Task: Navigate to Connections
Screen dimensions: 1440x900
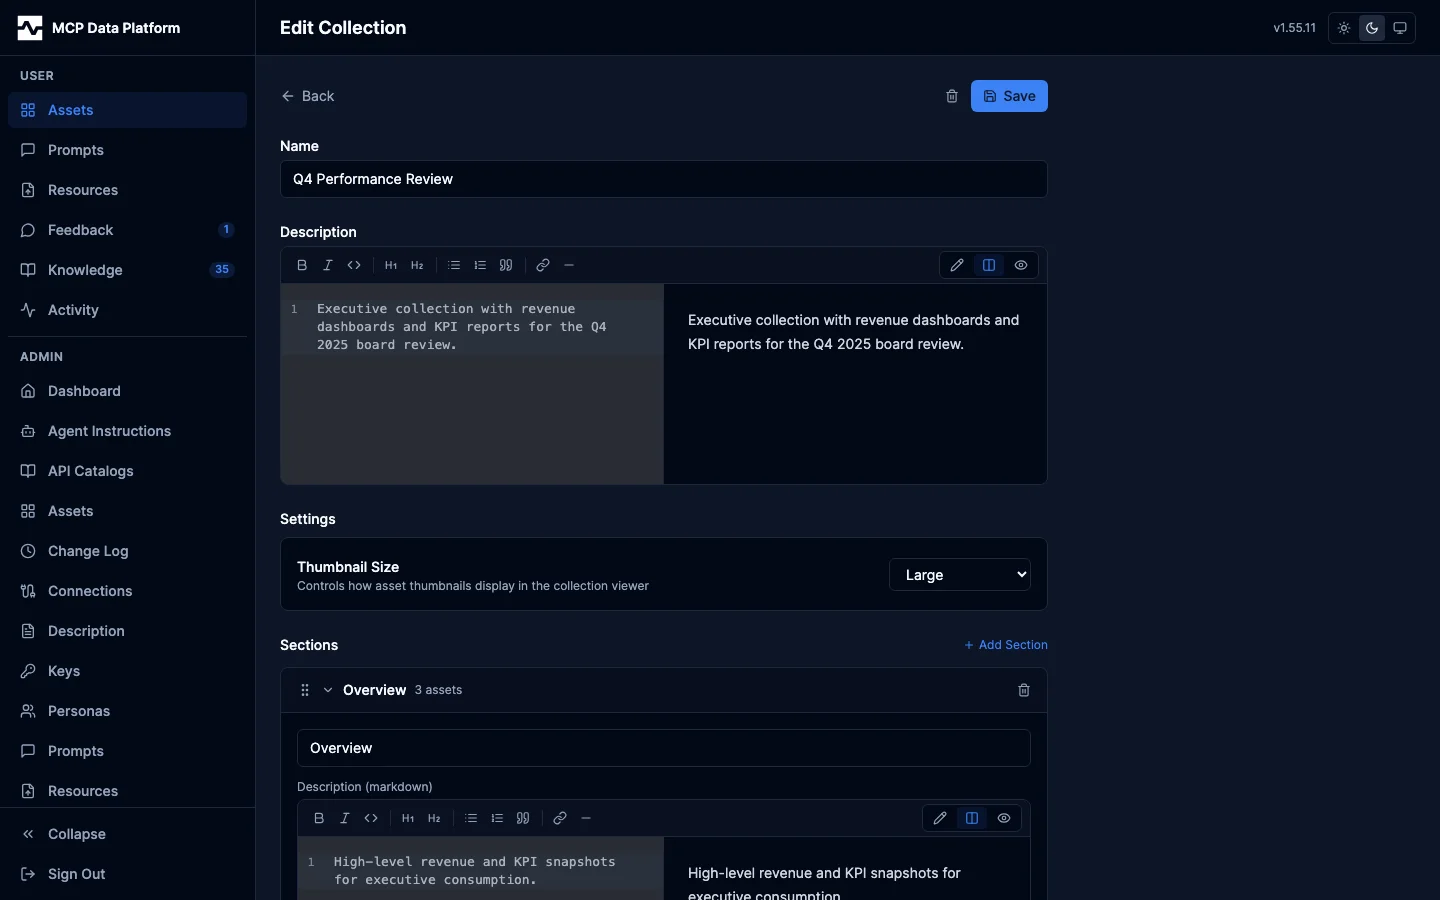Action: pos(127,591)
